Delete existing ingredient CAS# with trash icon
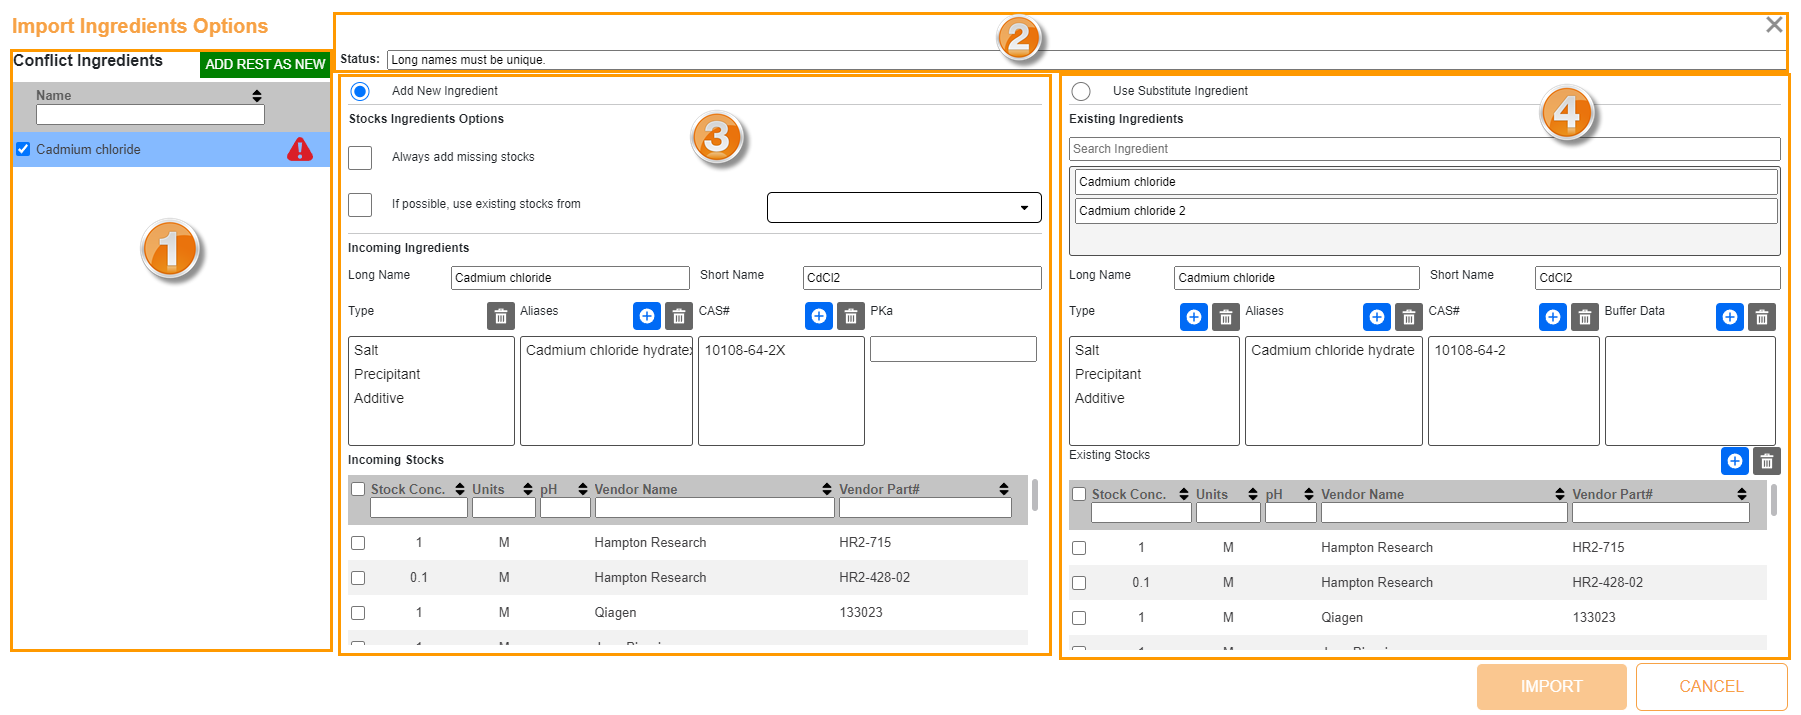 pyautogui.click(x=1585, y=317)
